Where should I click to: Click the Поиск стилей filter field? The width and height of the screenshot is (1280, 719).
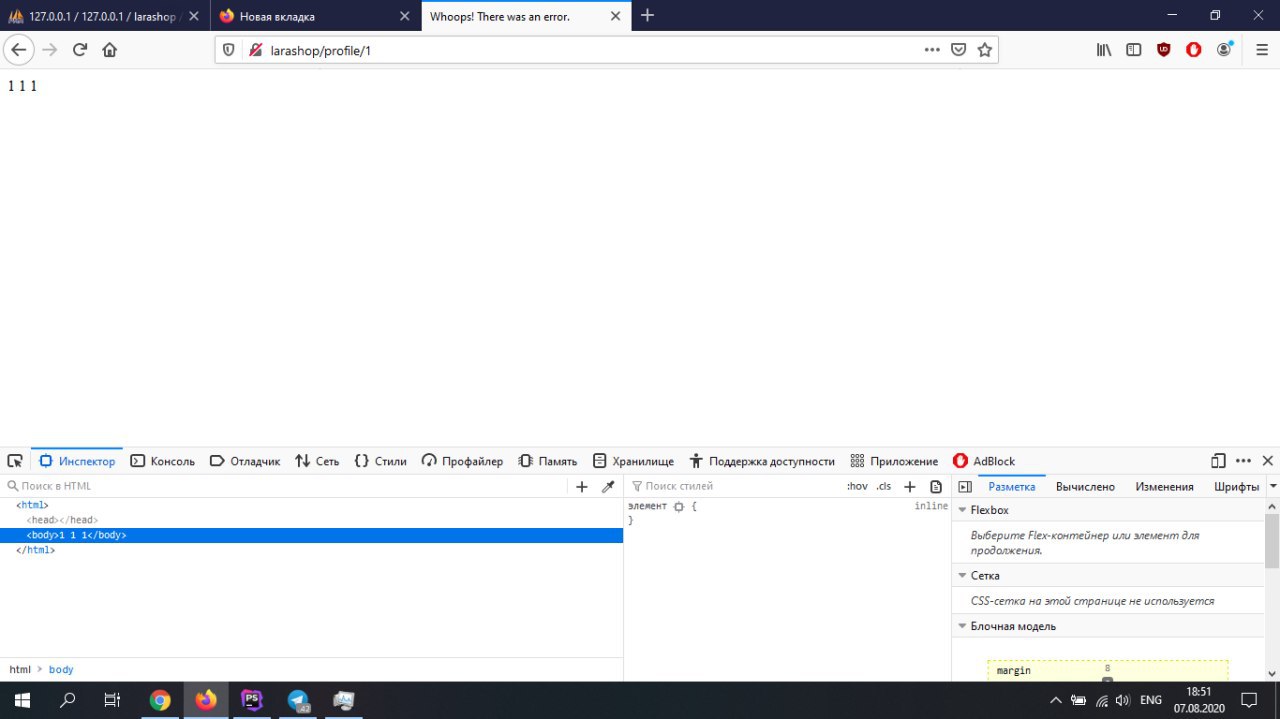(x=735, y=486)
